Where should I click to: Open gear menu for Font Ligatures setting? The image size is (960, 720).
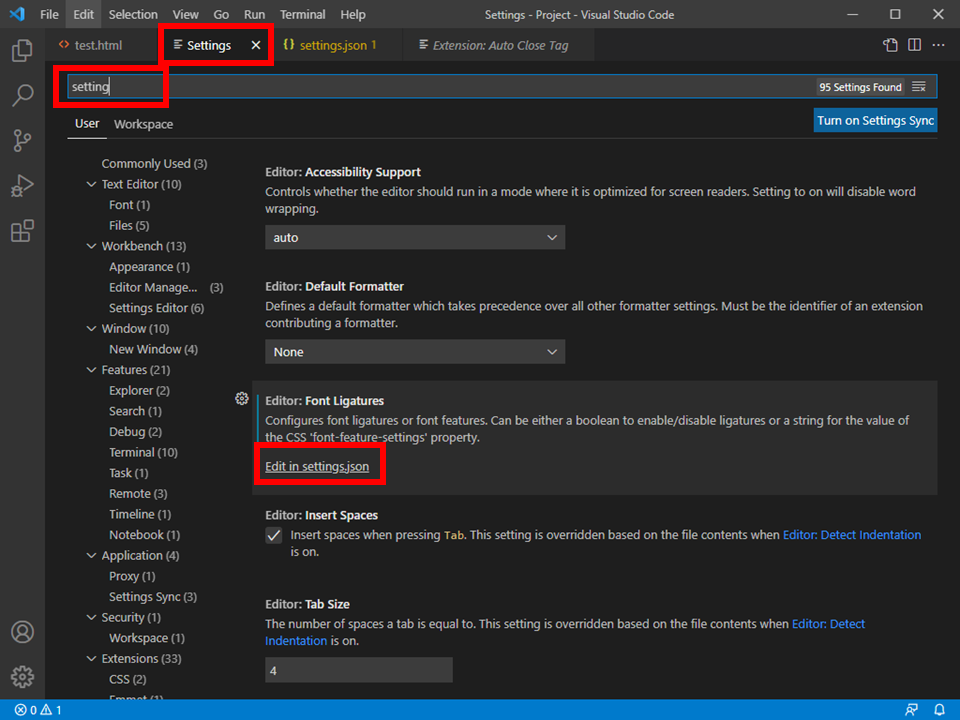242,399
